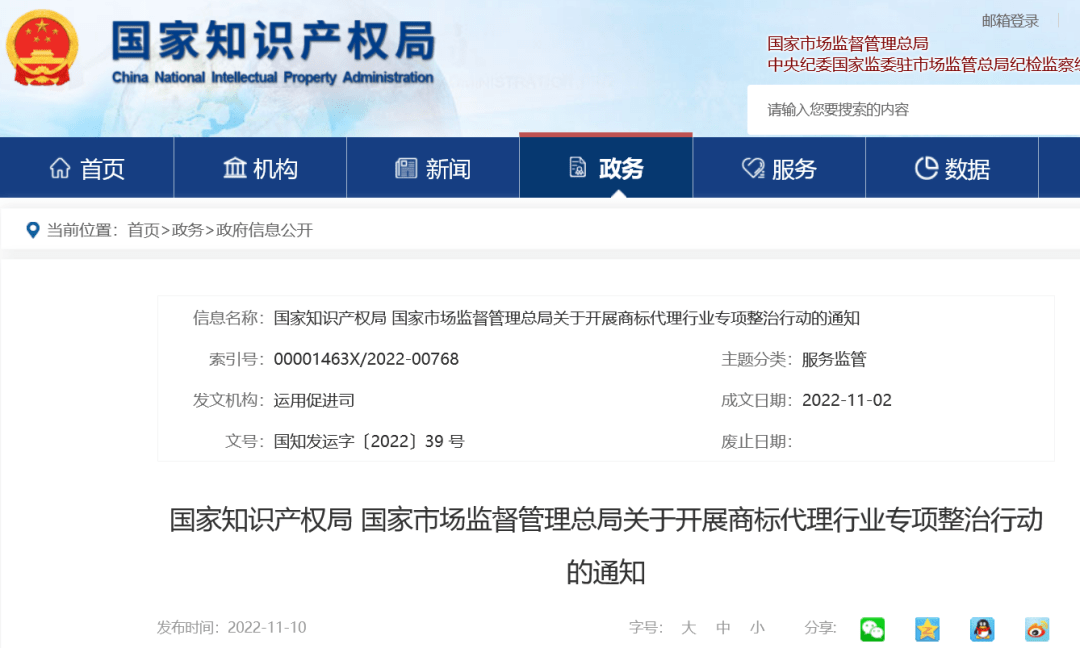Set font size to 大
Viewport: 1080px width, 648px height.
click(x=688, y=627)
